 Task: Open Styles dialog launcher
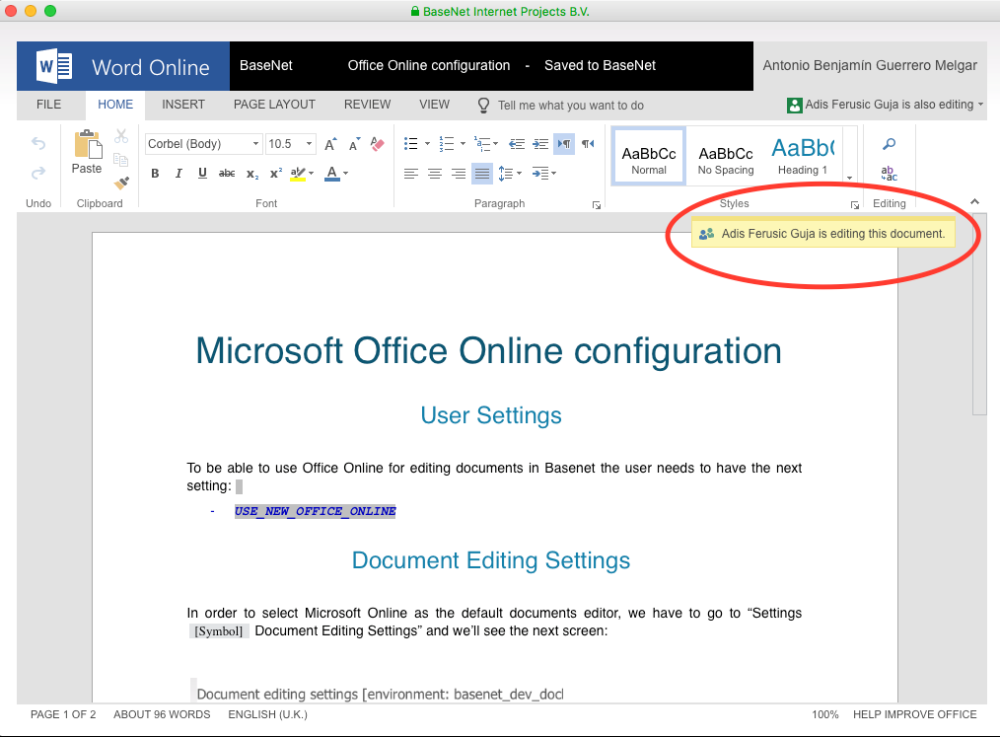[855, 205]
